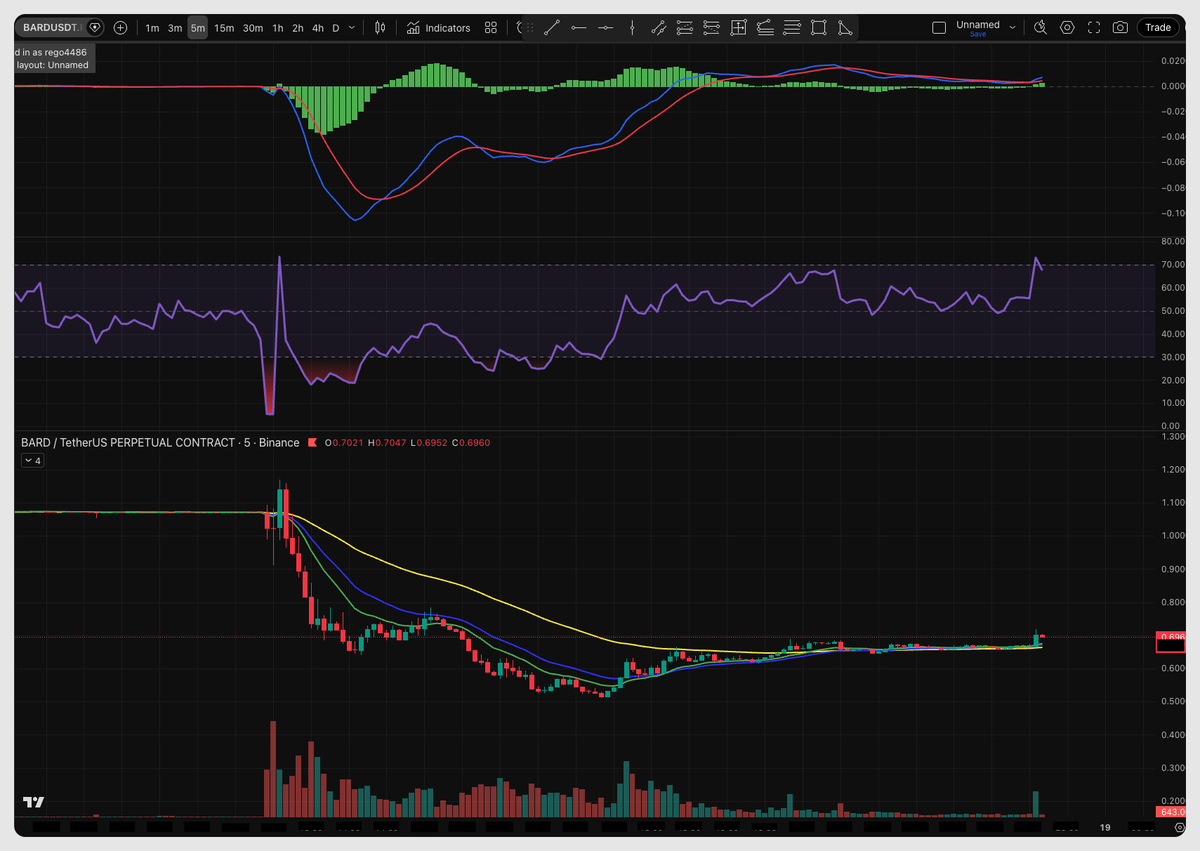Select the 4h timeframe
Screen dimensions: 1200x851
point(318,28)
